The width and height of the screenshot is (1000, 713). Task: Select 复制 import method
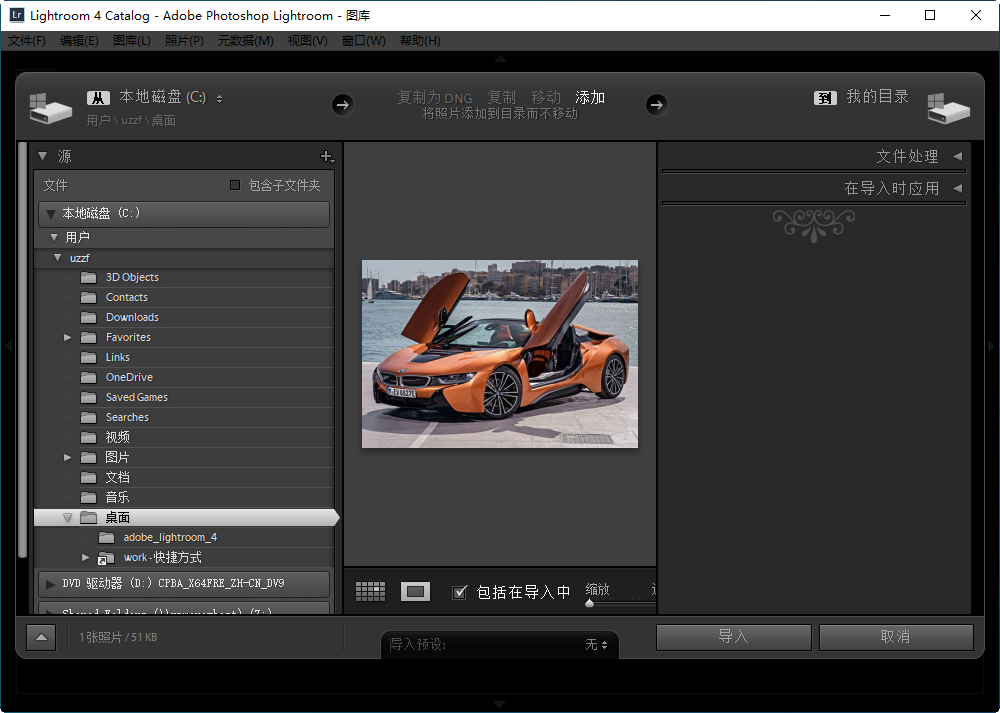[502, 98]
